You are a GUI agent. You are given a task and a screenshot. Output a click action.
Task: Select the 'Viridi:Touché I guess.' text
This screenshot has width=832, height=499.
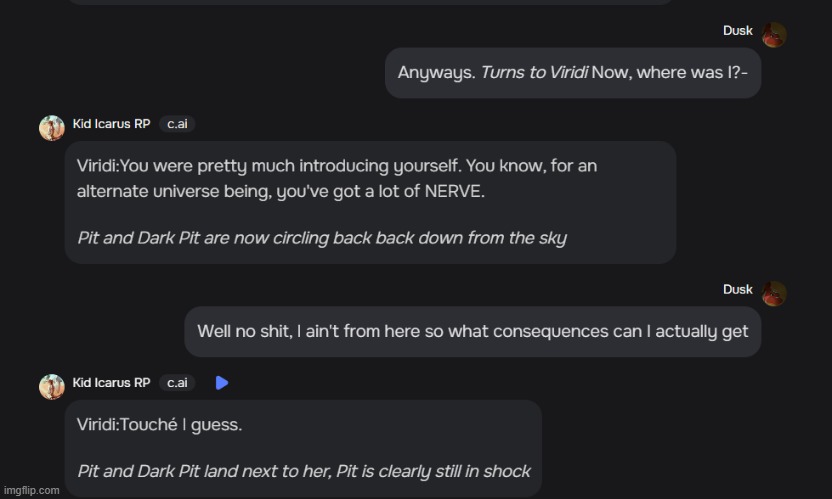click(x=160, y=424)
